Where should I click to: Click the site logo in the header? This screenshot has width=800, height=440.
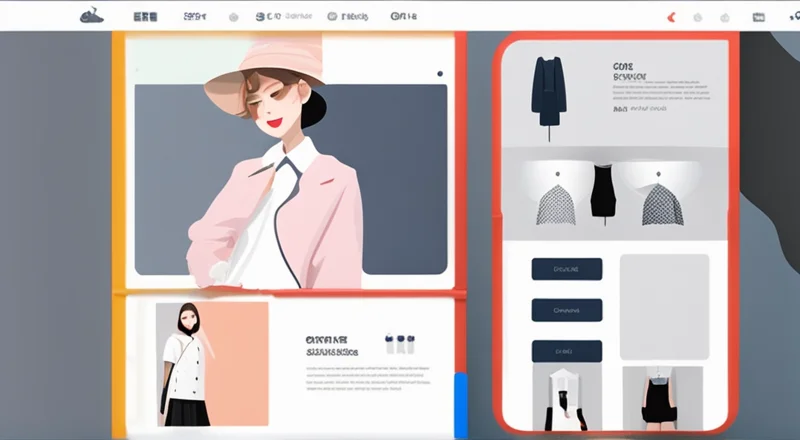pos(91,16)
